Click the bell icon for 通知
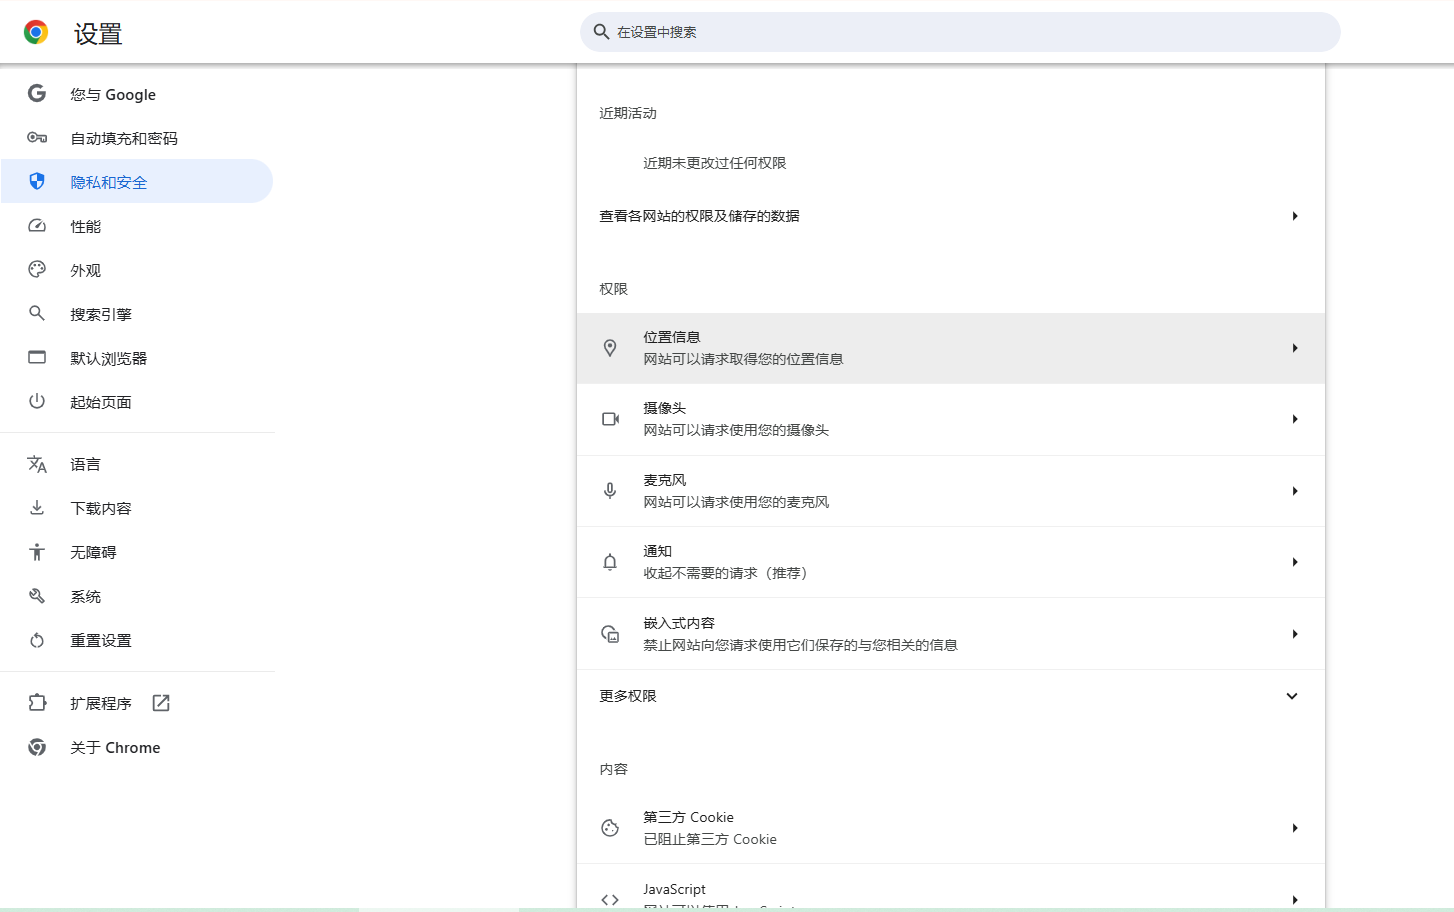The width and height of the screenshot is (1454, 912). click(x=610, y=562)
